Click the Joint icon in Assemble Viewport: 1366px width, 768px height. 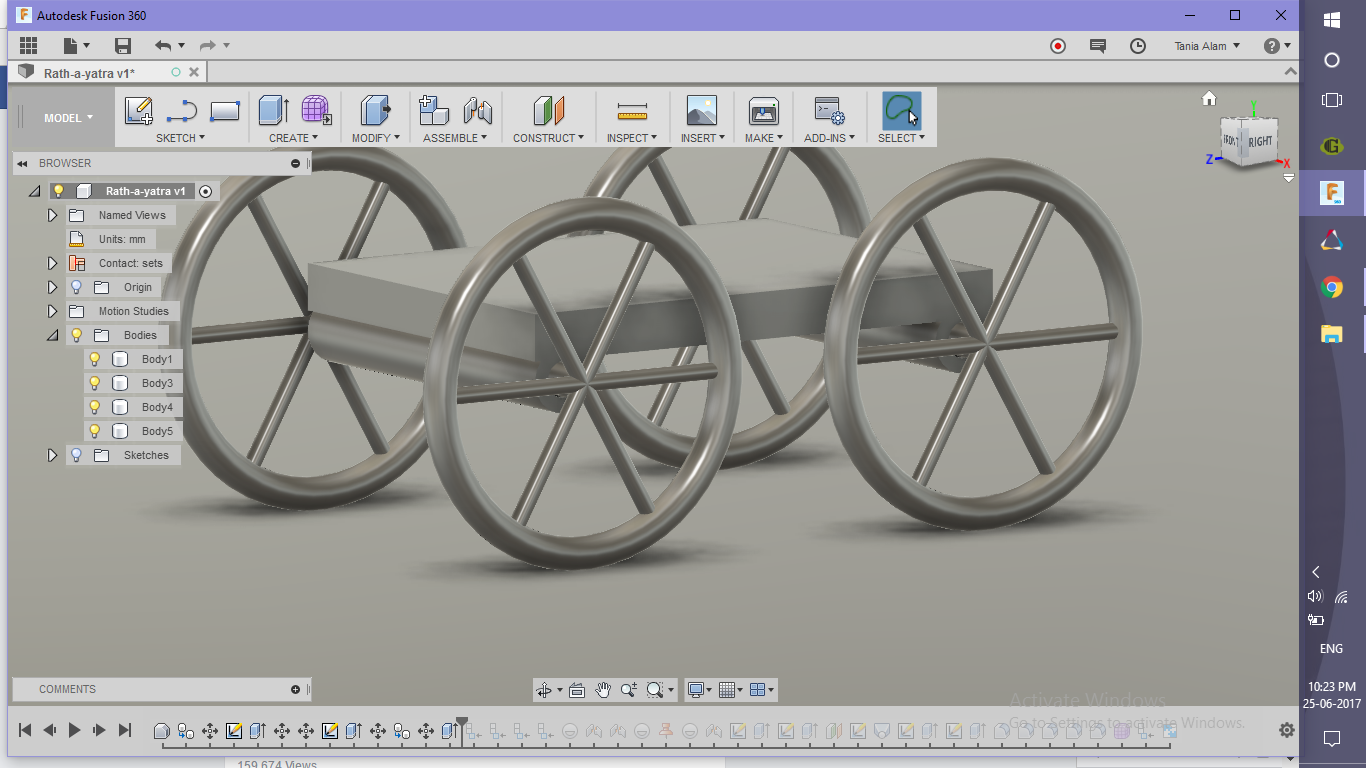point(478,110)
